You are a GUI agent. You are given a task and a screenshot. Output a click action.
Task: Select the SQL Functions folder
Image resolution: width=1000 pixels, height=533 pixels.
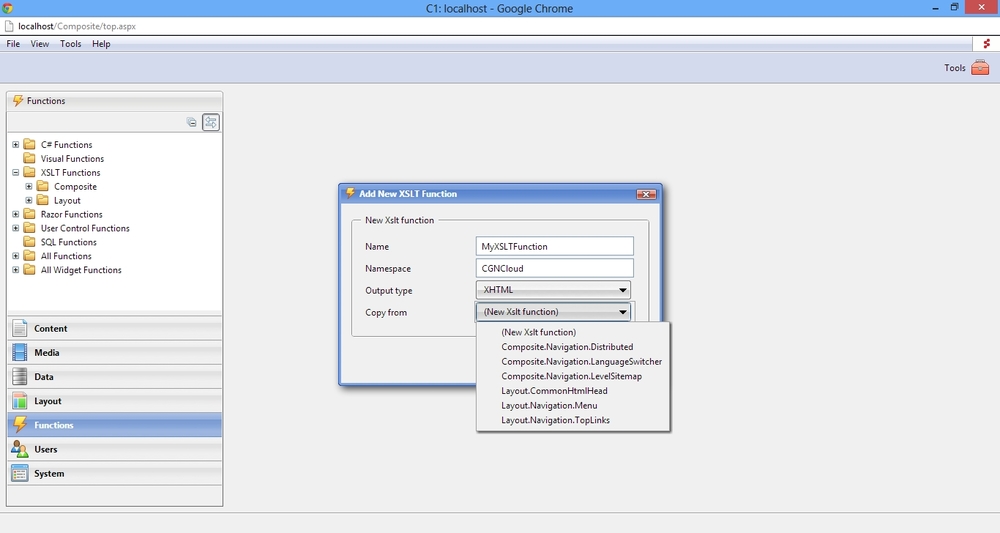point(68,242)
